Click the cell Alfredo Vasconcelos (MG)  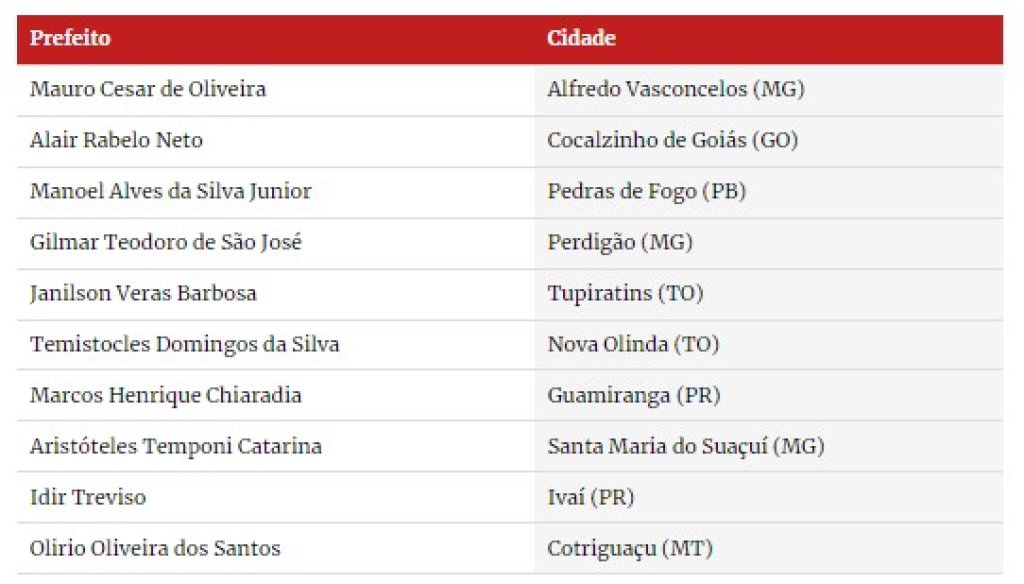pos(675,89)
